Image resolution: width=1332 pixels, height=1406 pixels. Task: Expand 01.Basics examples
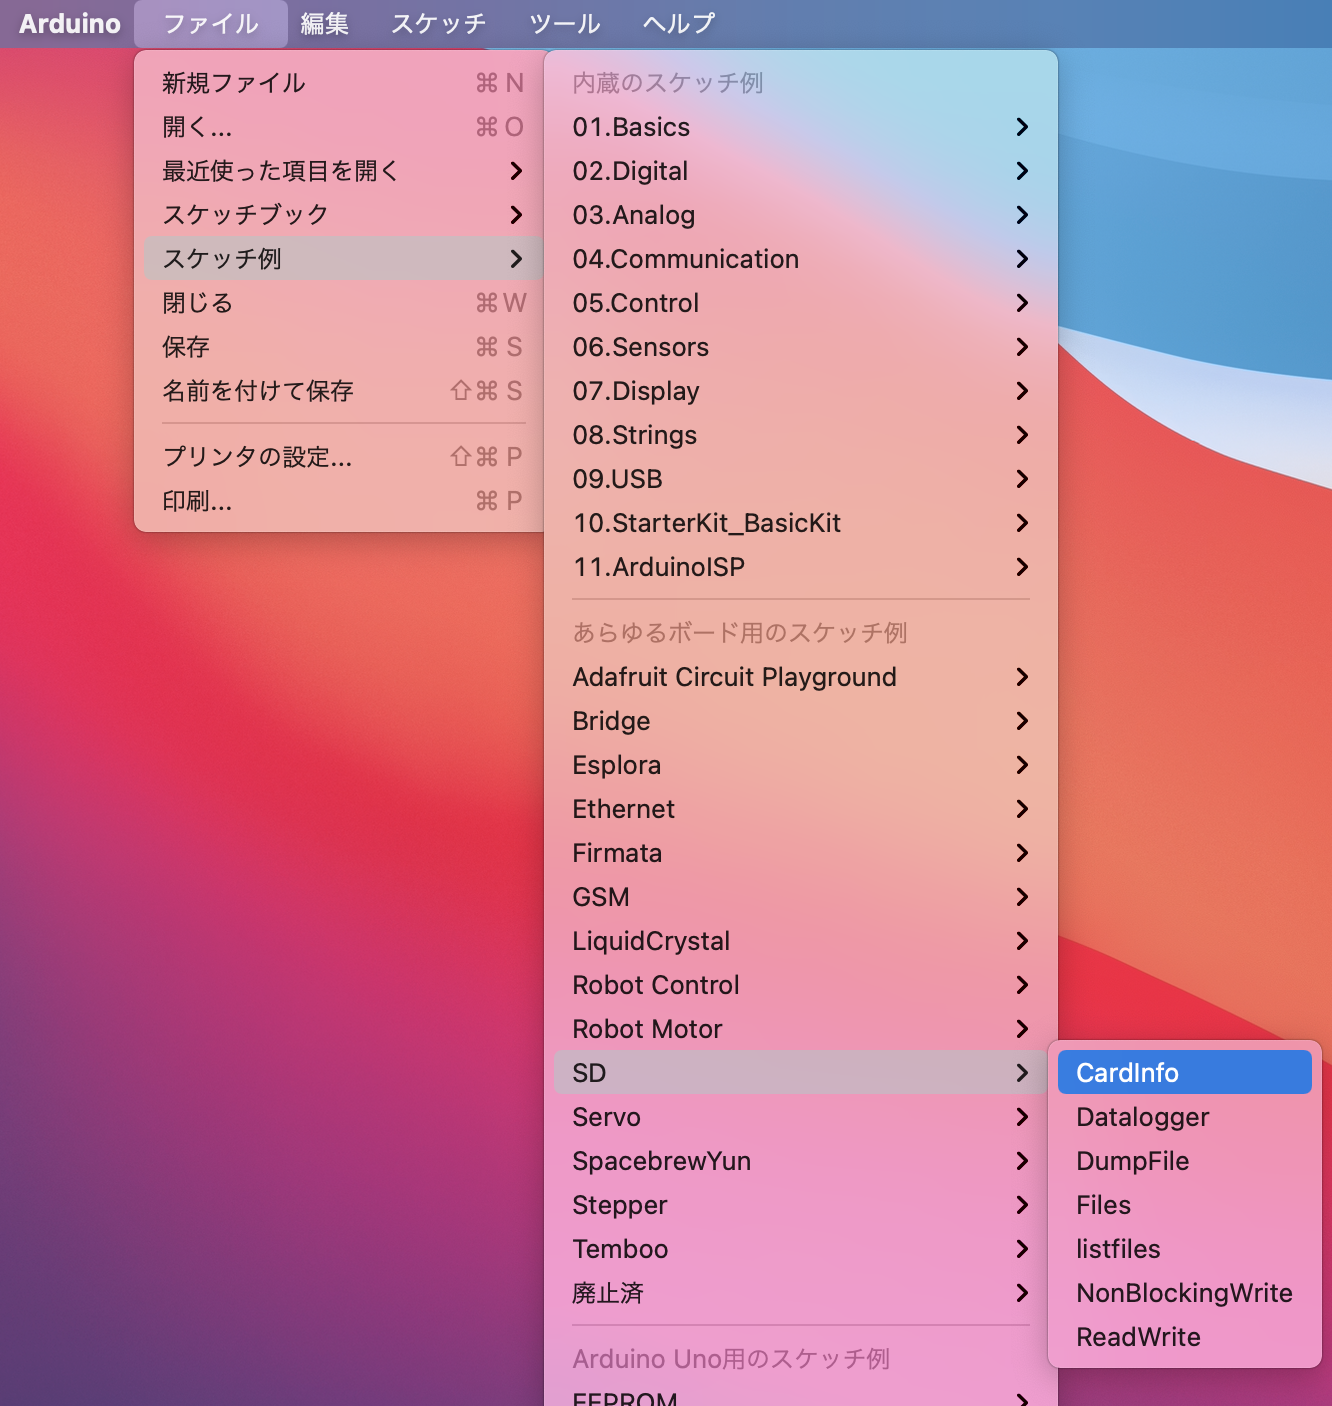tap(800, 127)
